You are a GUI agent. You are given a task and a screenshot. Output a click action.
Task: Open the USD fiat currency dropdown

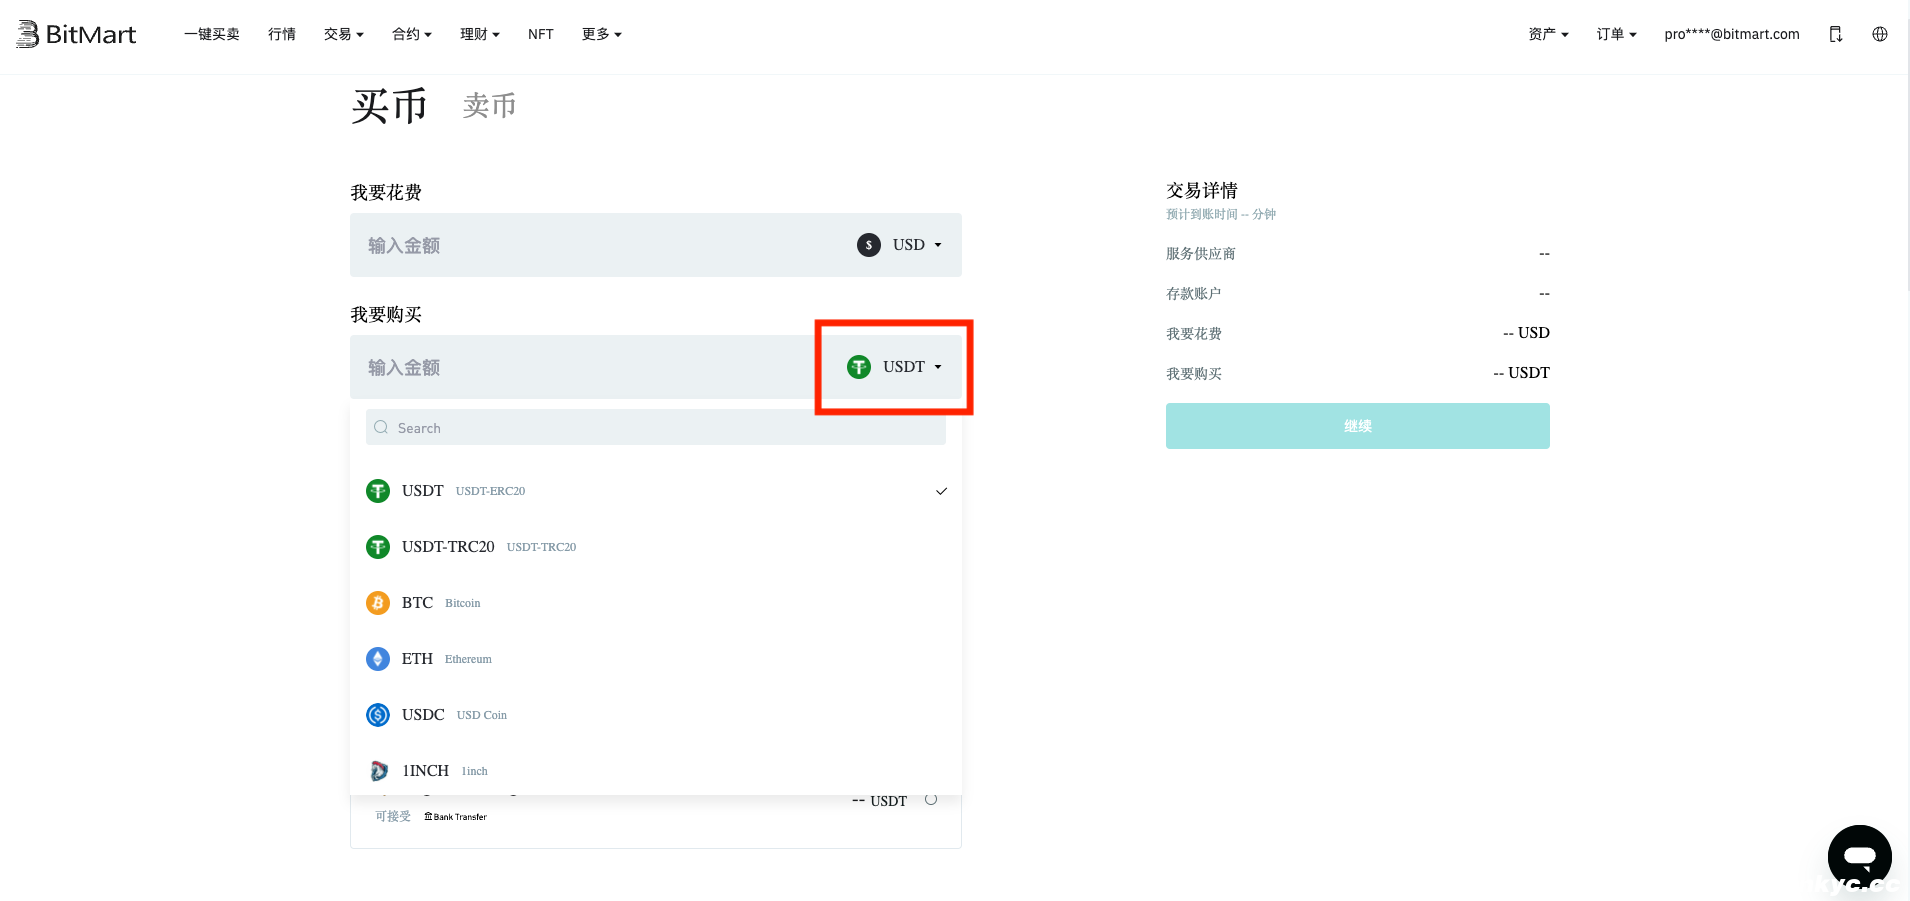coord(900,245)
